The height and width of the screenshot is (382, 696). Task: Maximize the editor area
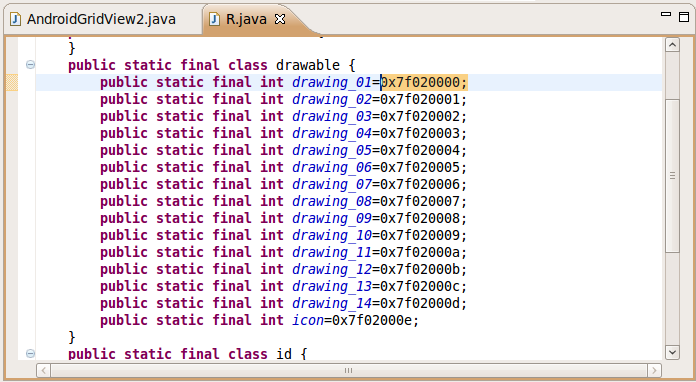[x=684, y=17]
